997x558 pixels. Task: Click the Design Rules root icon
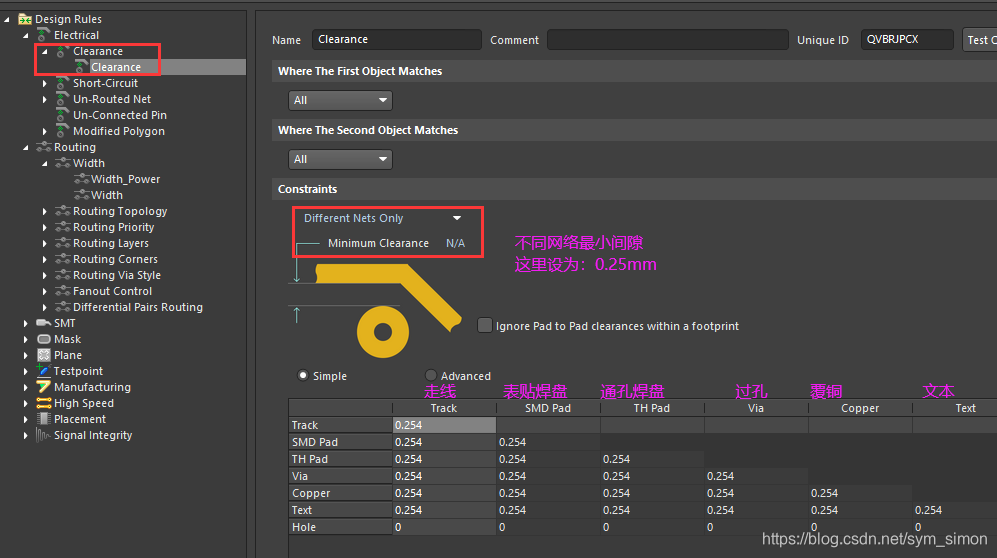25,19
